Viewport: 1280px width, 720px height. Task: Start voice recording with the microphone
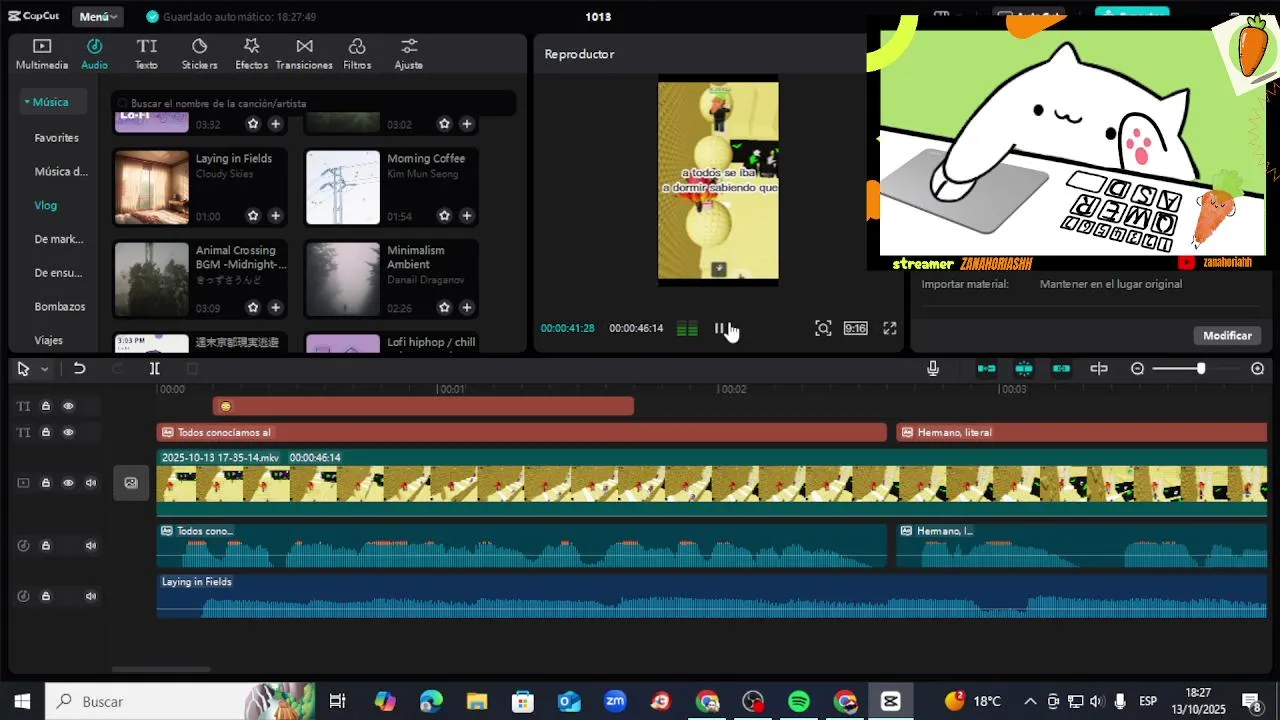pos(933,369)
